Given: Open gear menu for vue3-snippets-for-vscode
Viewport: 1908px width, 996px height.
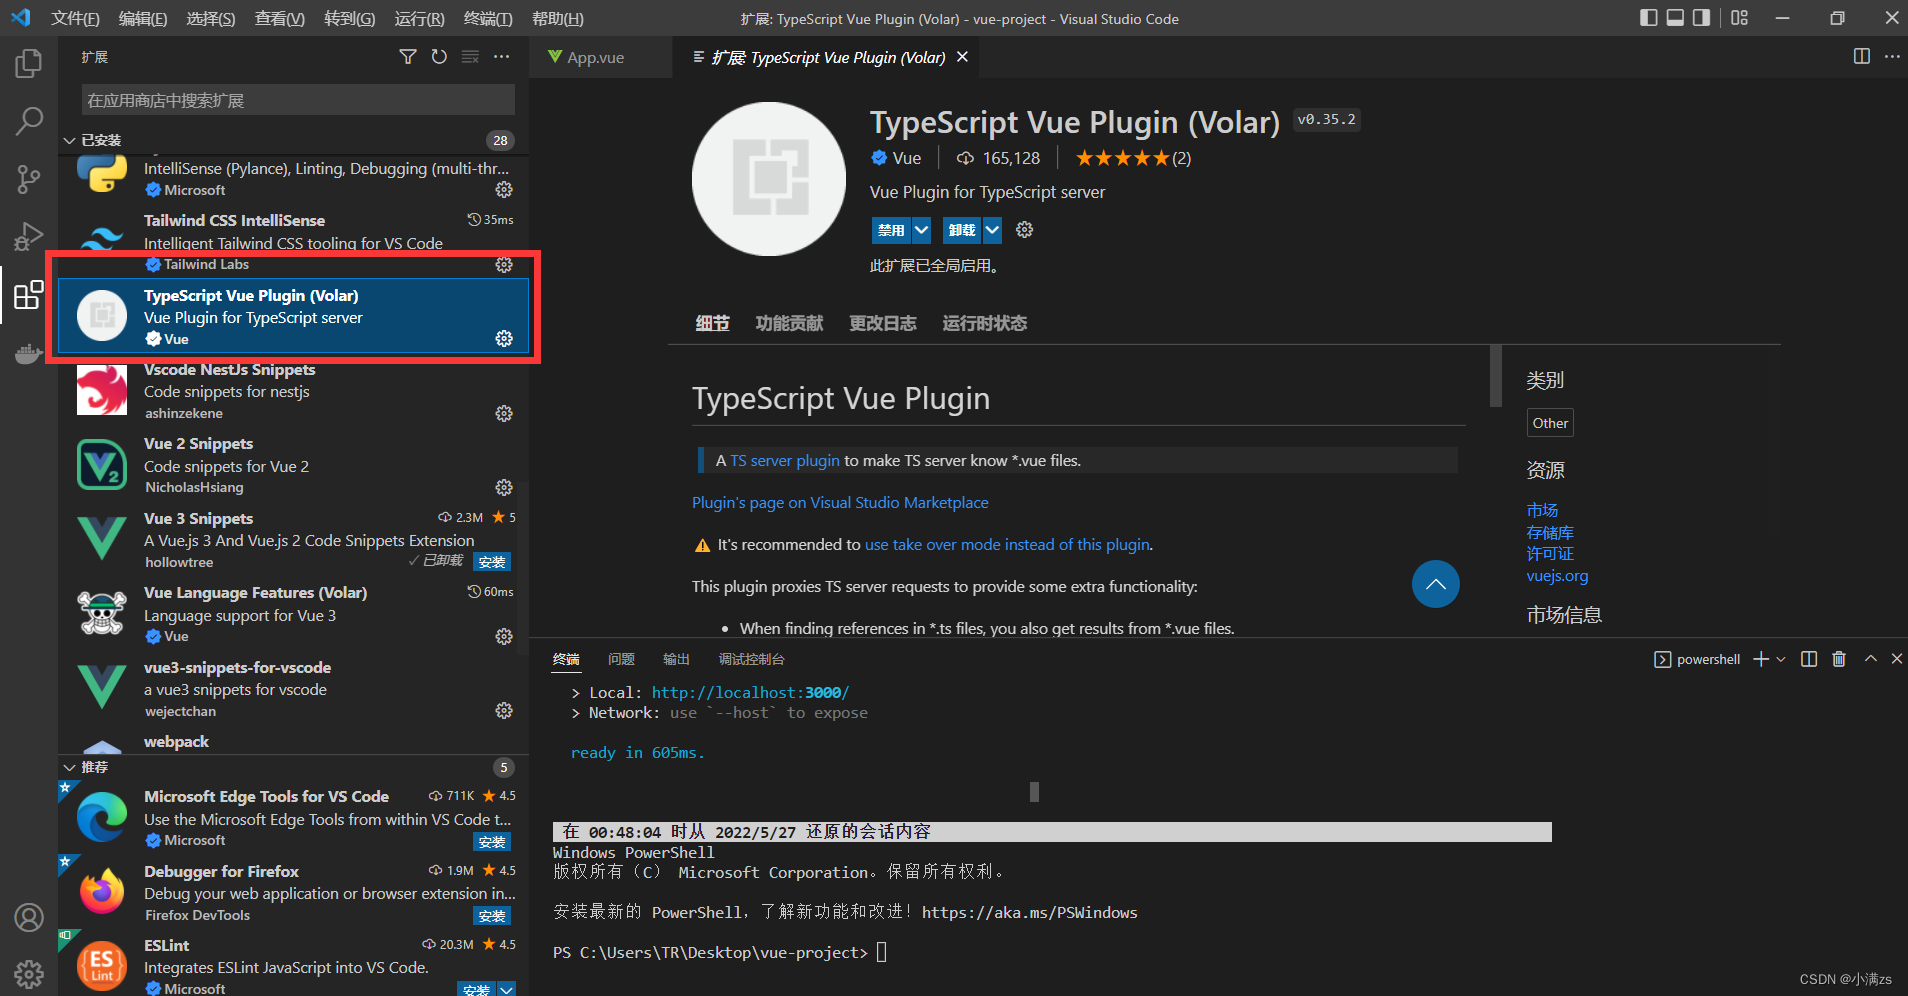Looking at the screenshot, I should tap(504, 711).
